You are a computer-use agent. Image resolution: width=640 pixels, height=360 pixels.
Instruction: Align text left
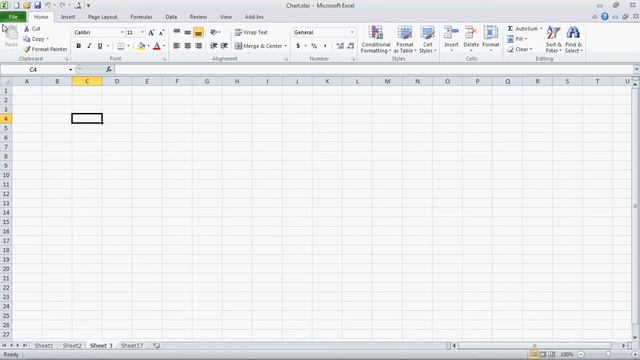point(177,46)
